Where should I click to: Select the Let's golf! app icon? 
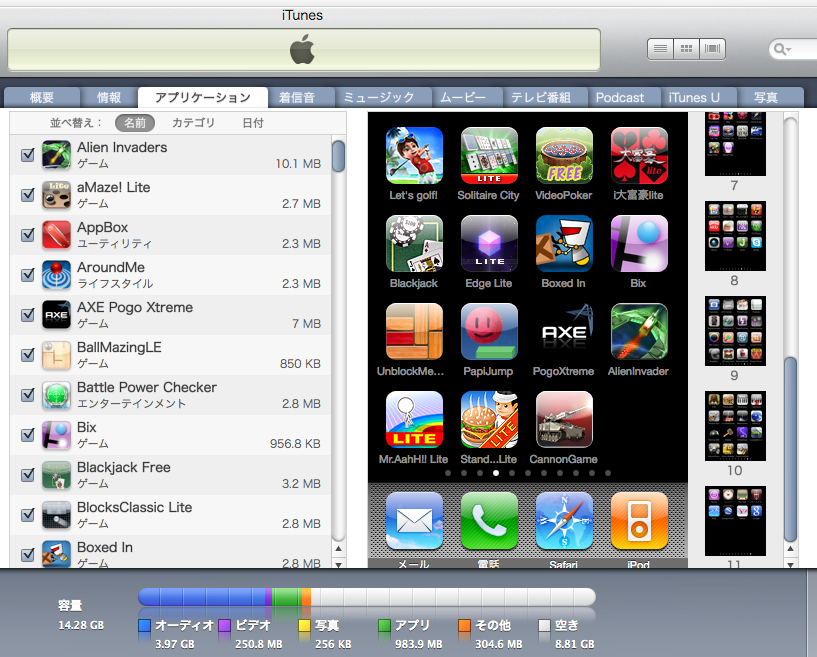coord(414,155)
